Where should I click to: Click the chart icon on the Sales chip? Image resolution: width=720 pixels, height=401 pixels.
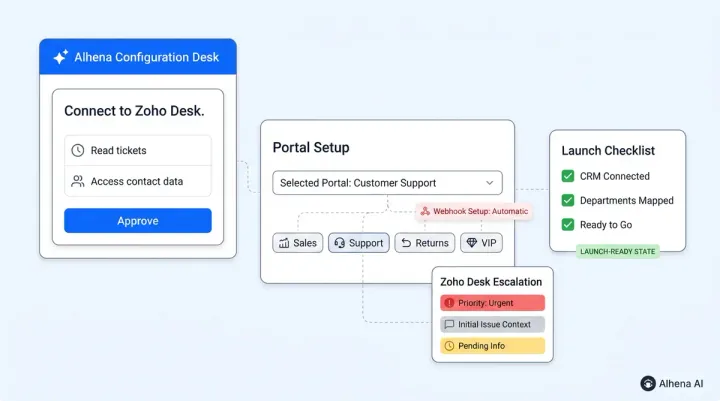[x=284, y=243]
